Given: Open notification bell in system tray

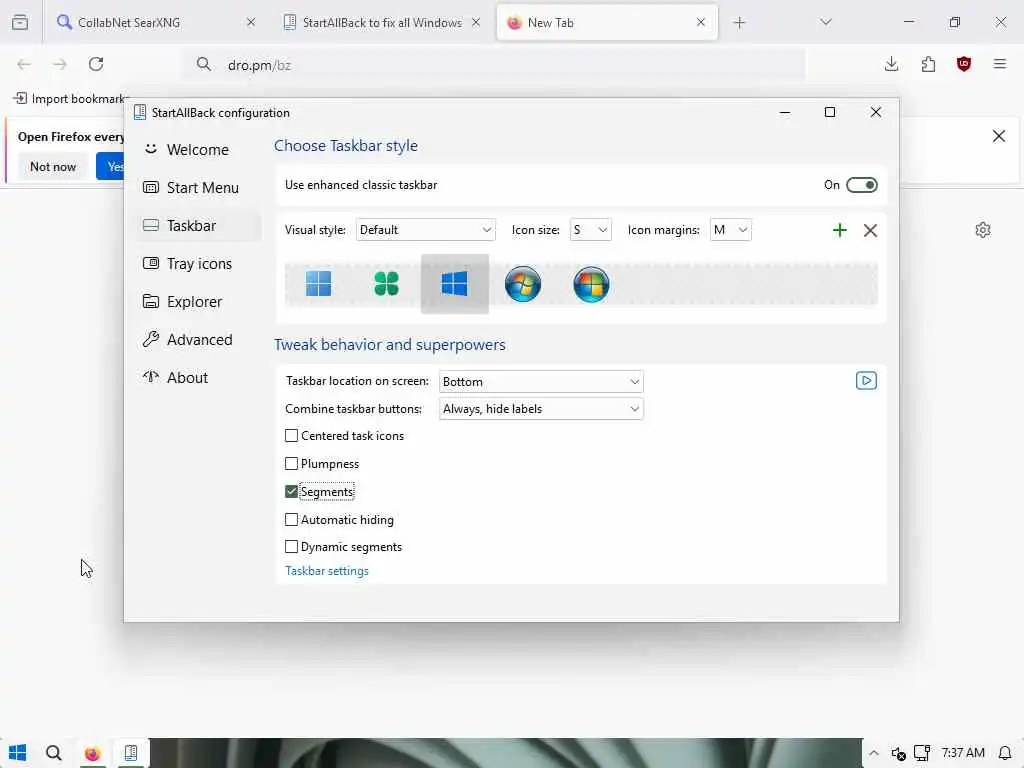Looking at the screenshot, I should point(1006,753).
